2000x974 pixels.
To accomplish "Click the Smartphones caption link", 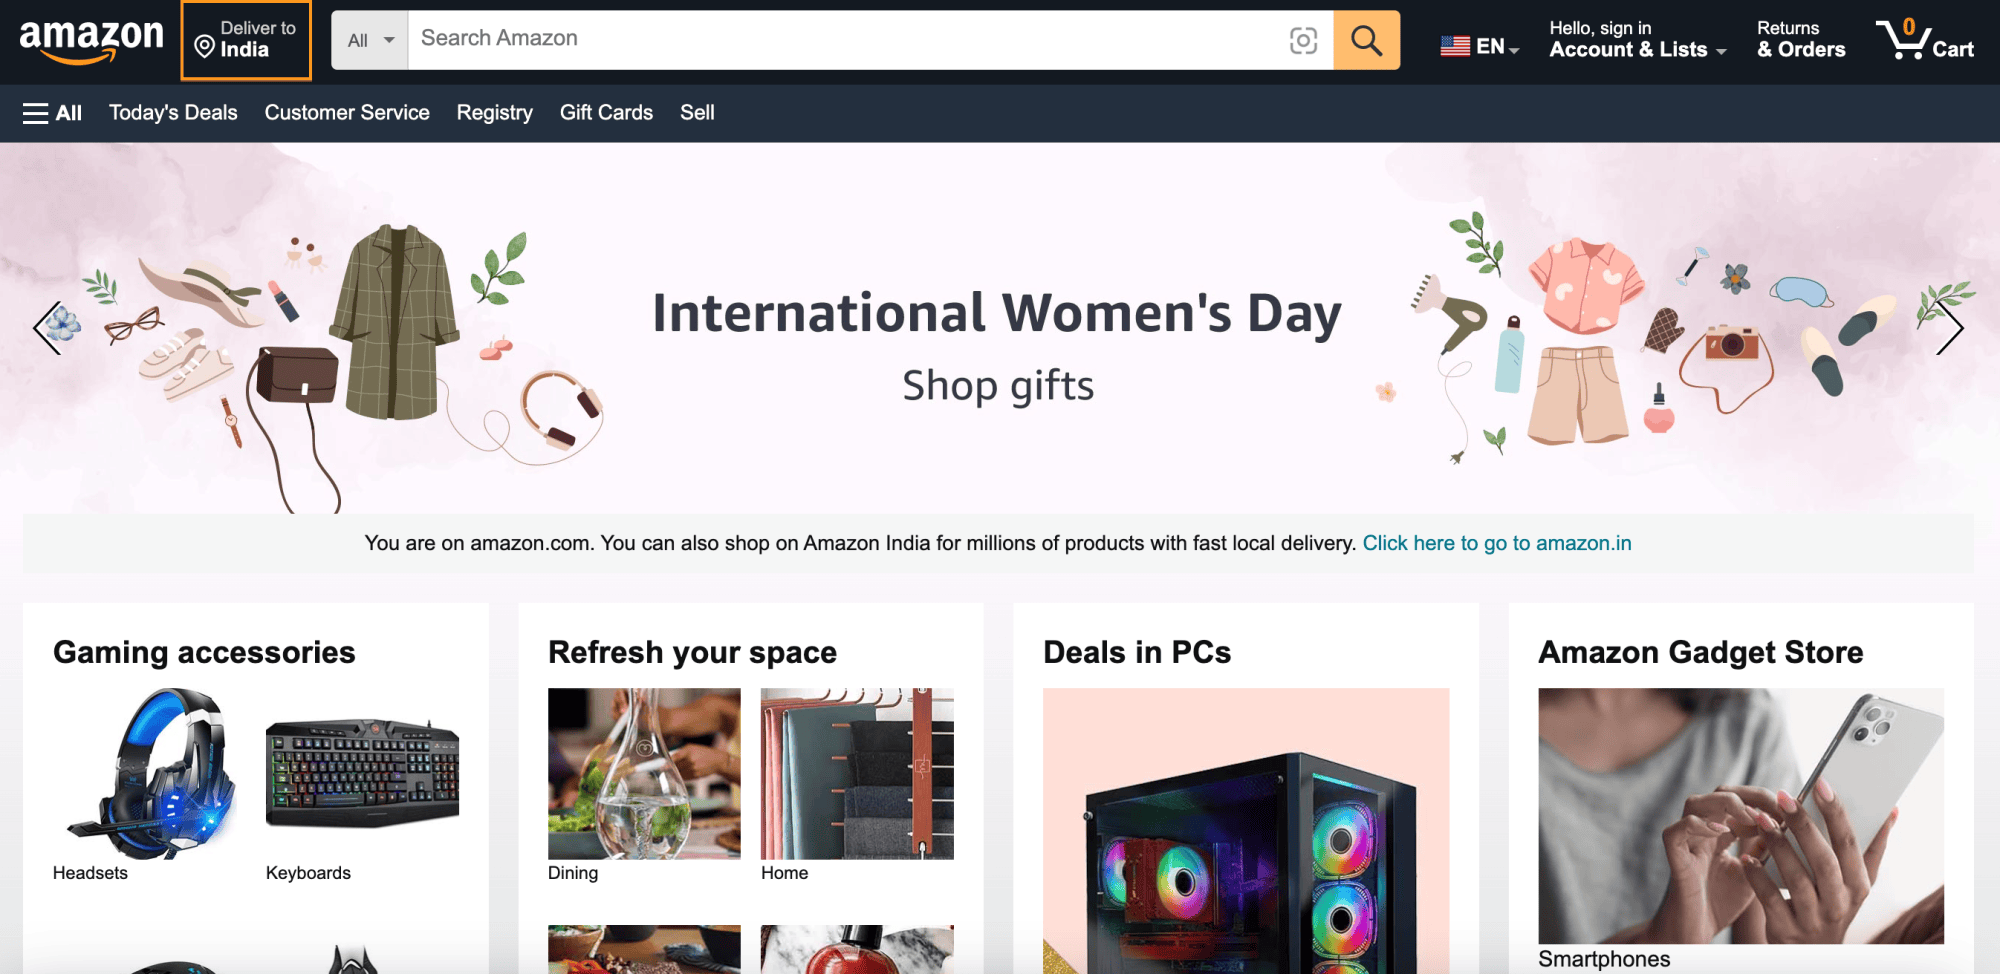I will click(1604, 959).
